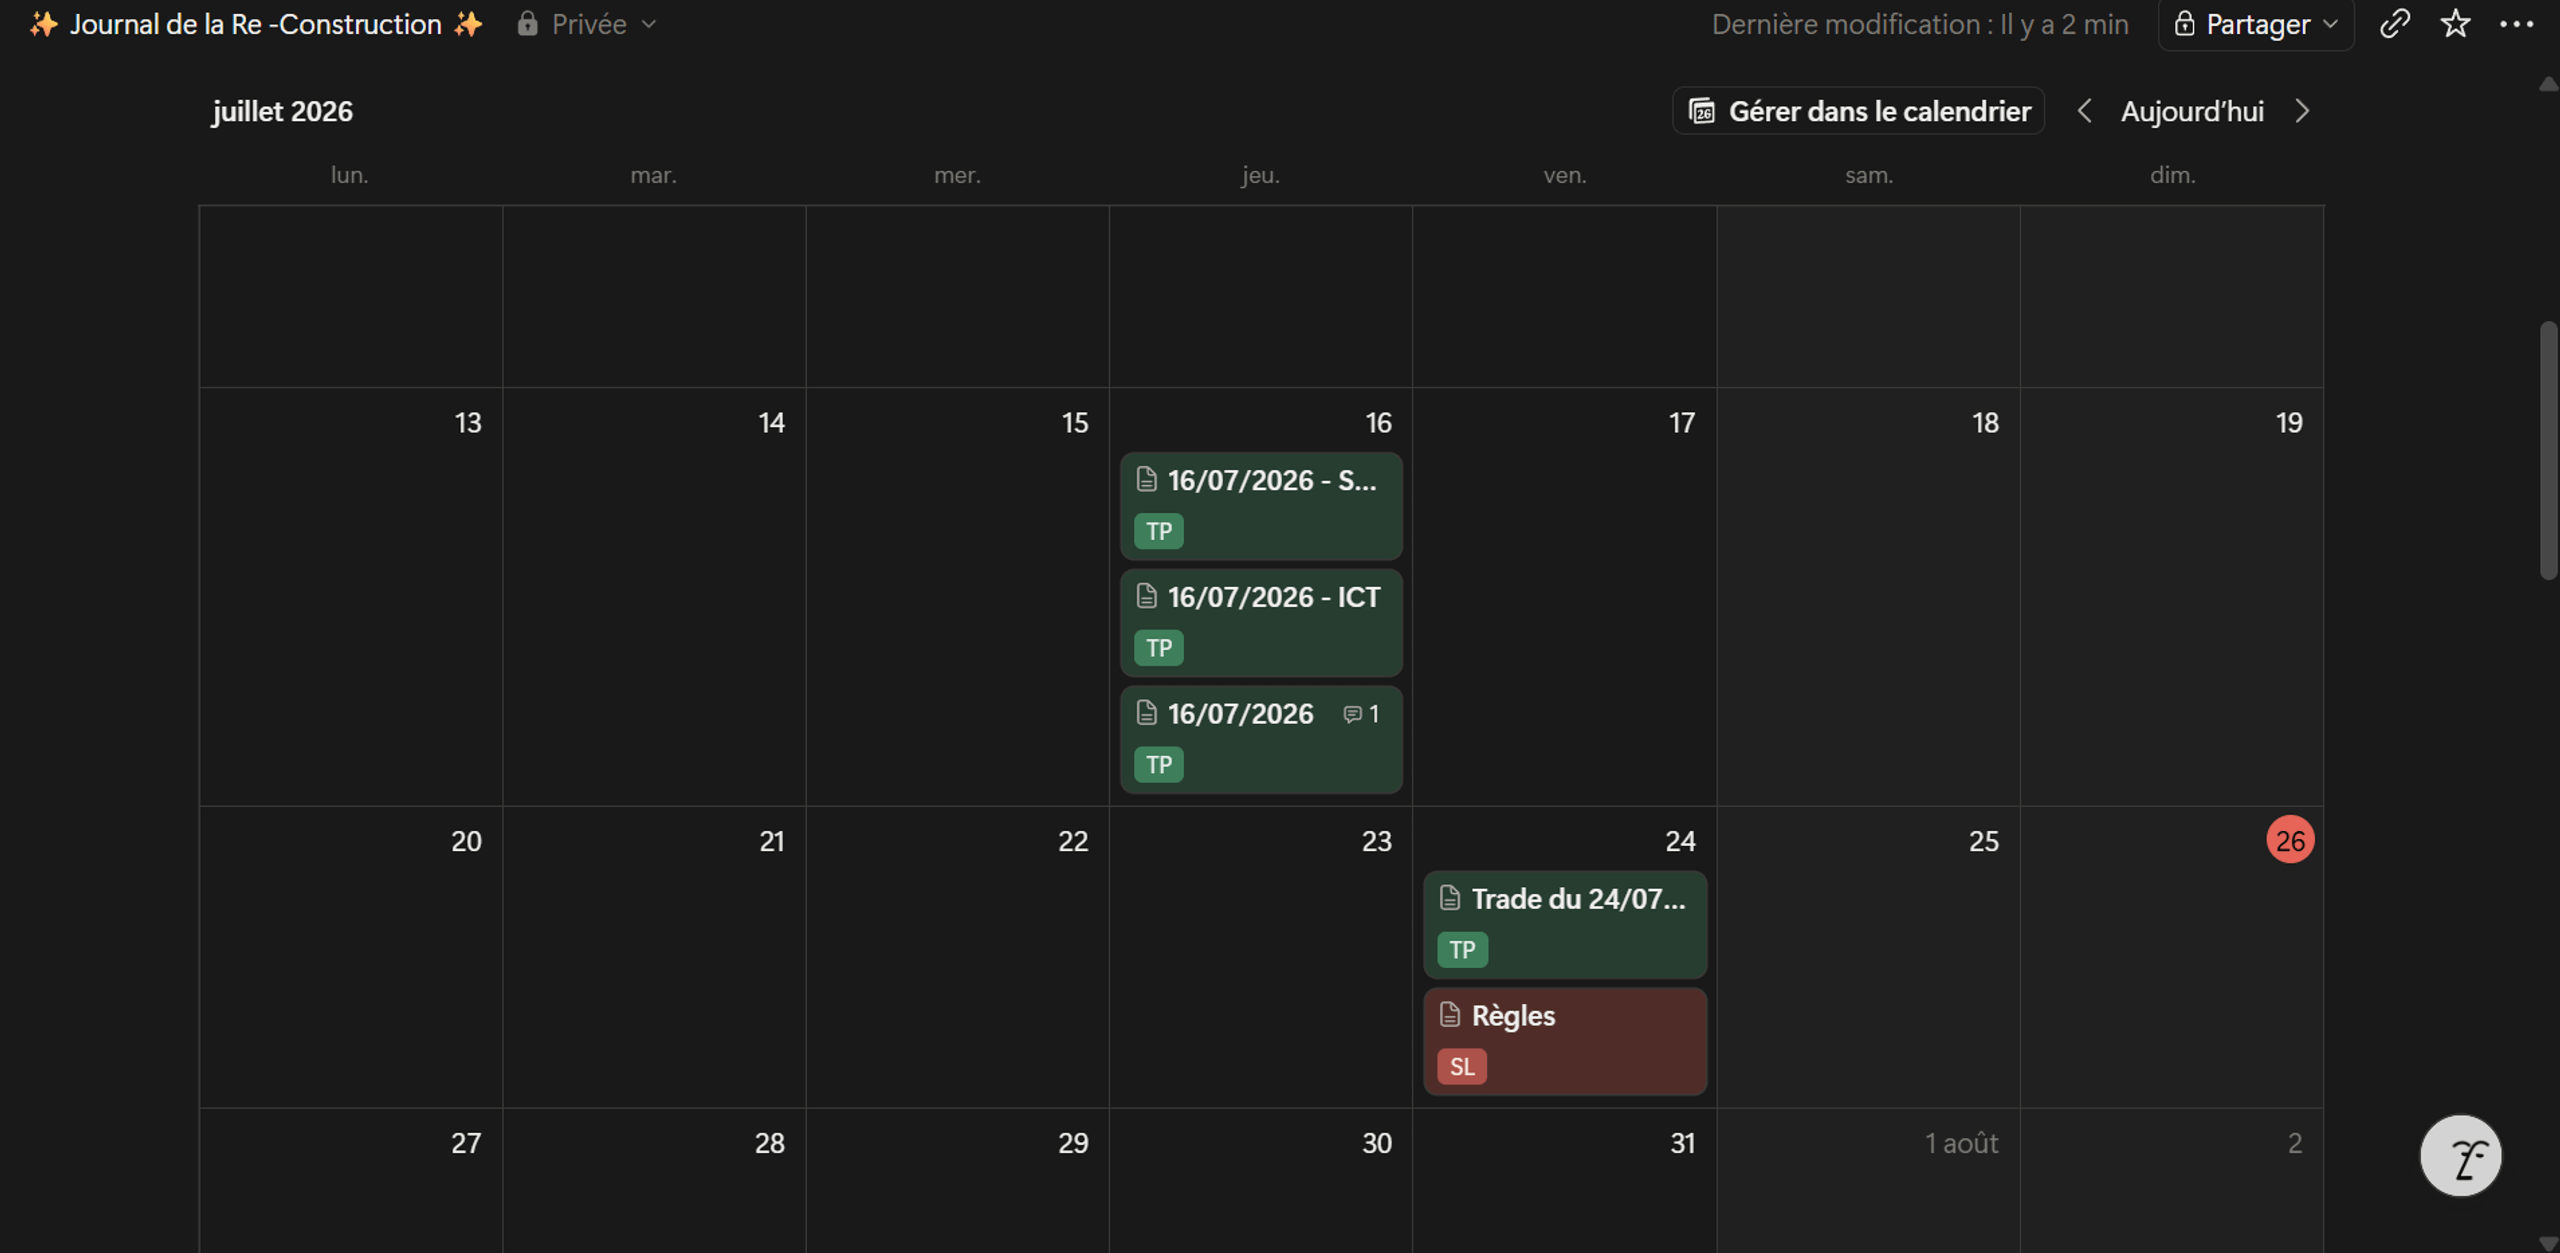Click the juillet 2026 month heading
The height and width of the screenshot is (1253, 2560).
(282, 111)
